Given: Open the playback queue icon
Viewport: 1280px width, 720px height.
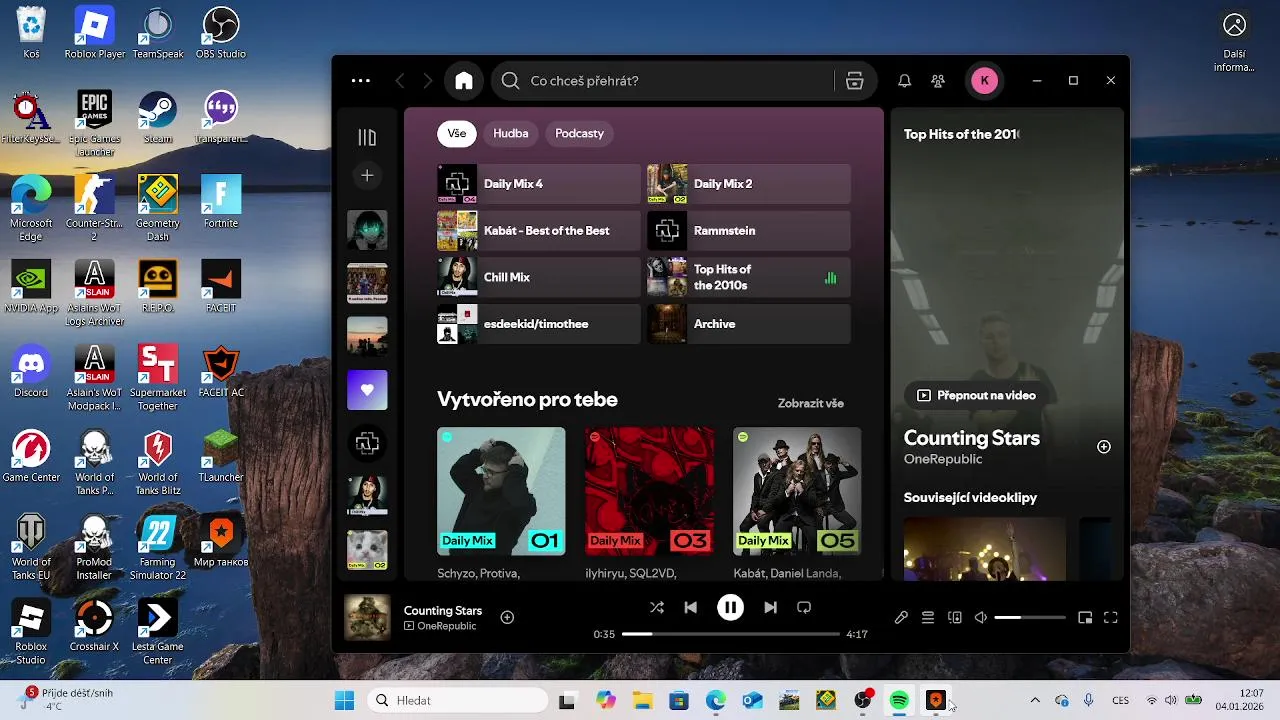Looking at the screenshot, I should (928, 618).
